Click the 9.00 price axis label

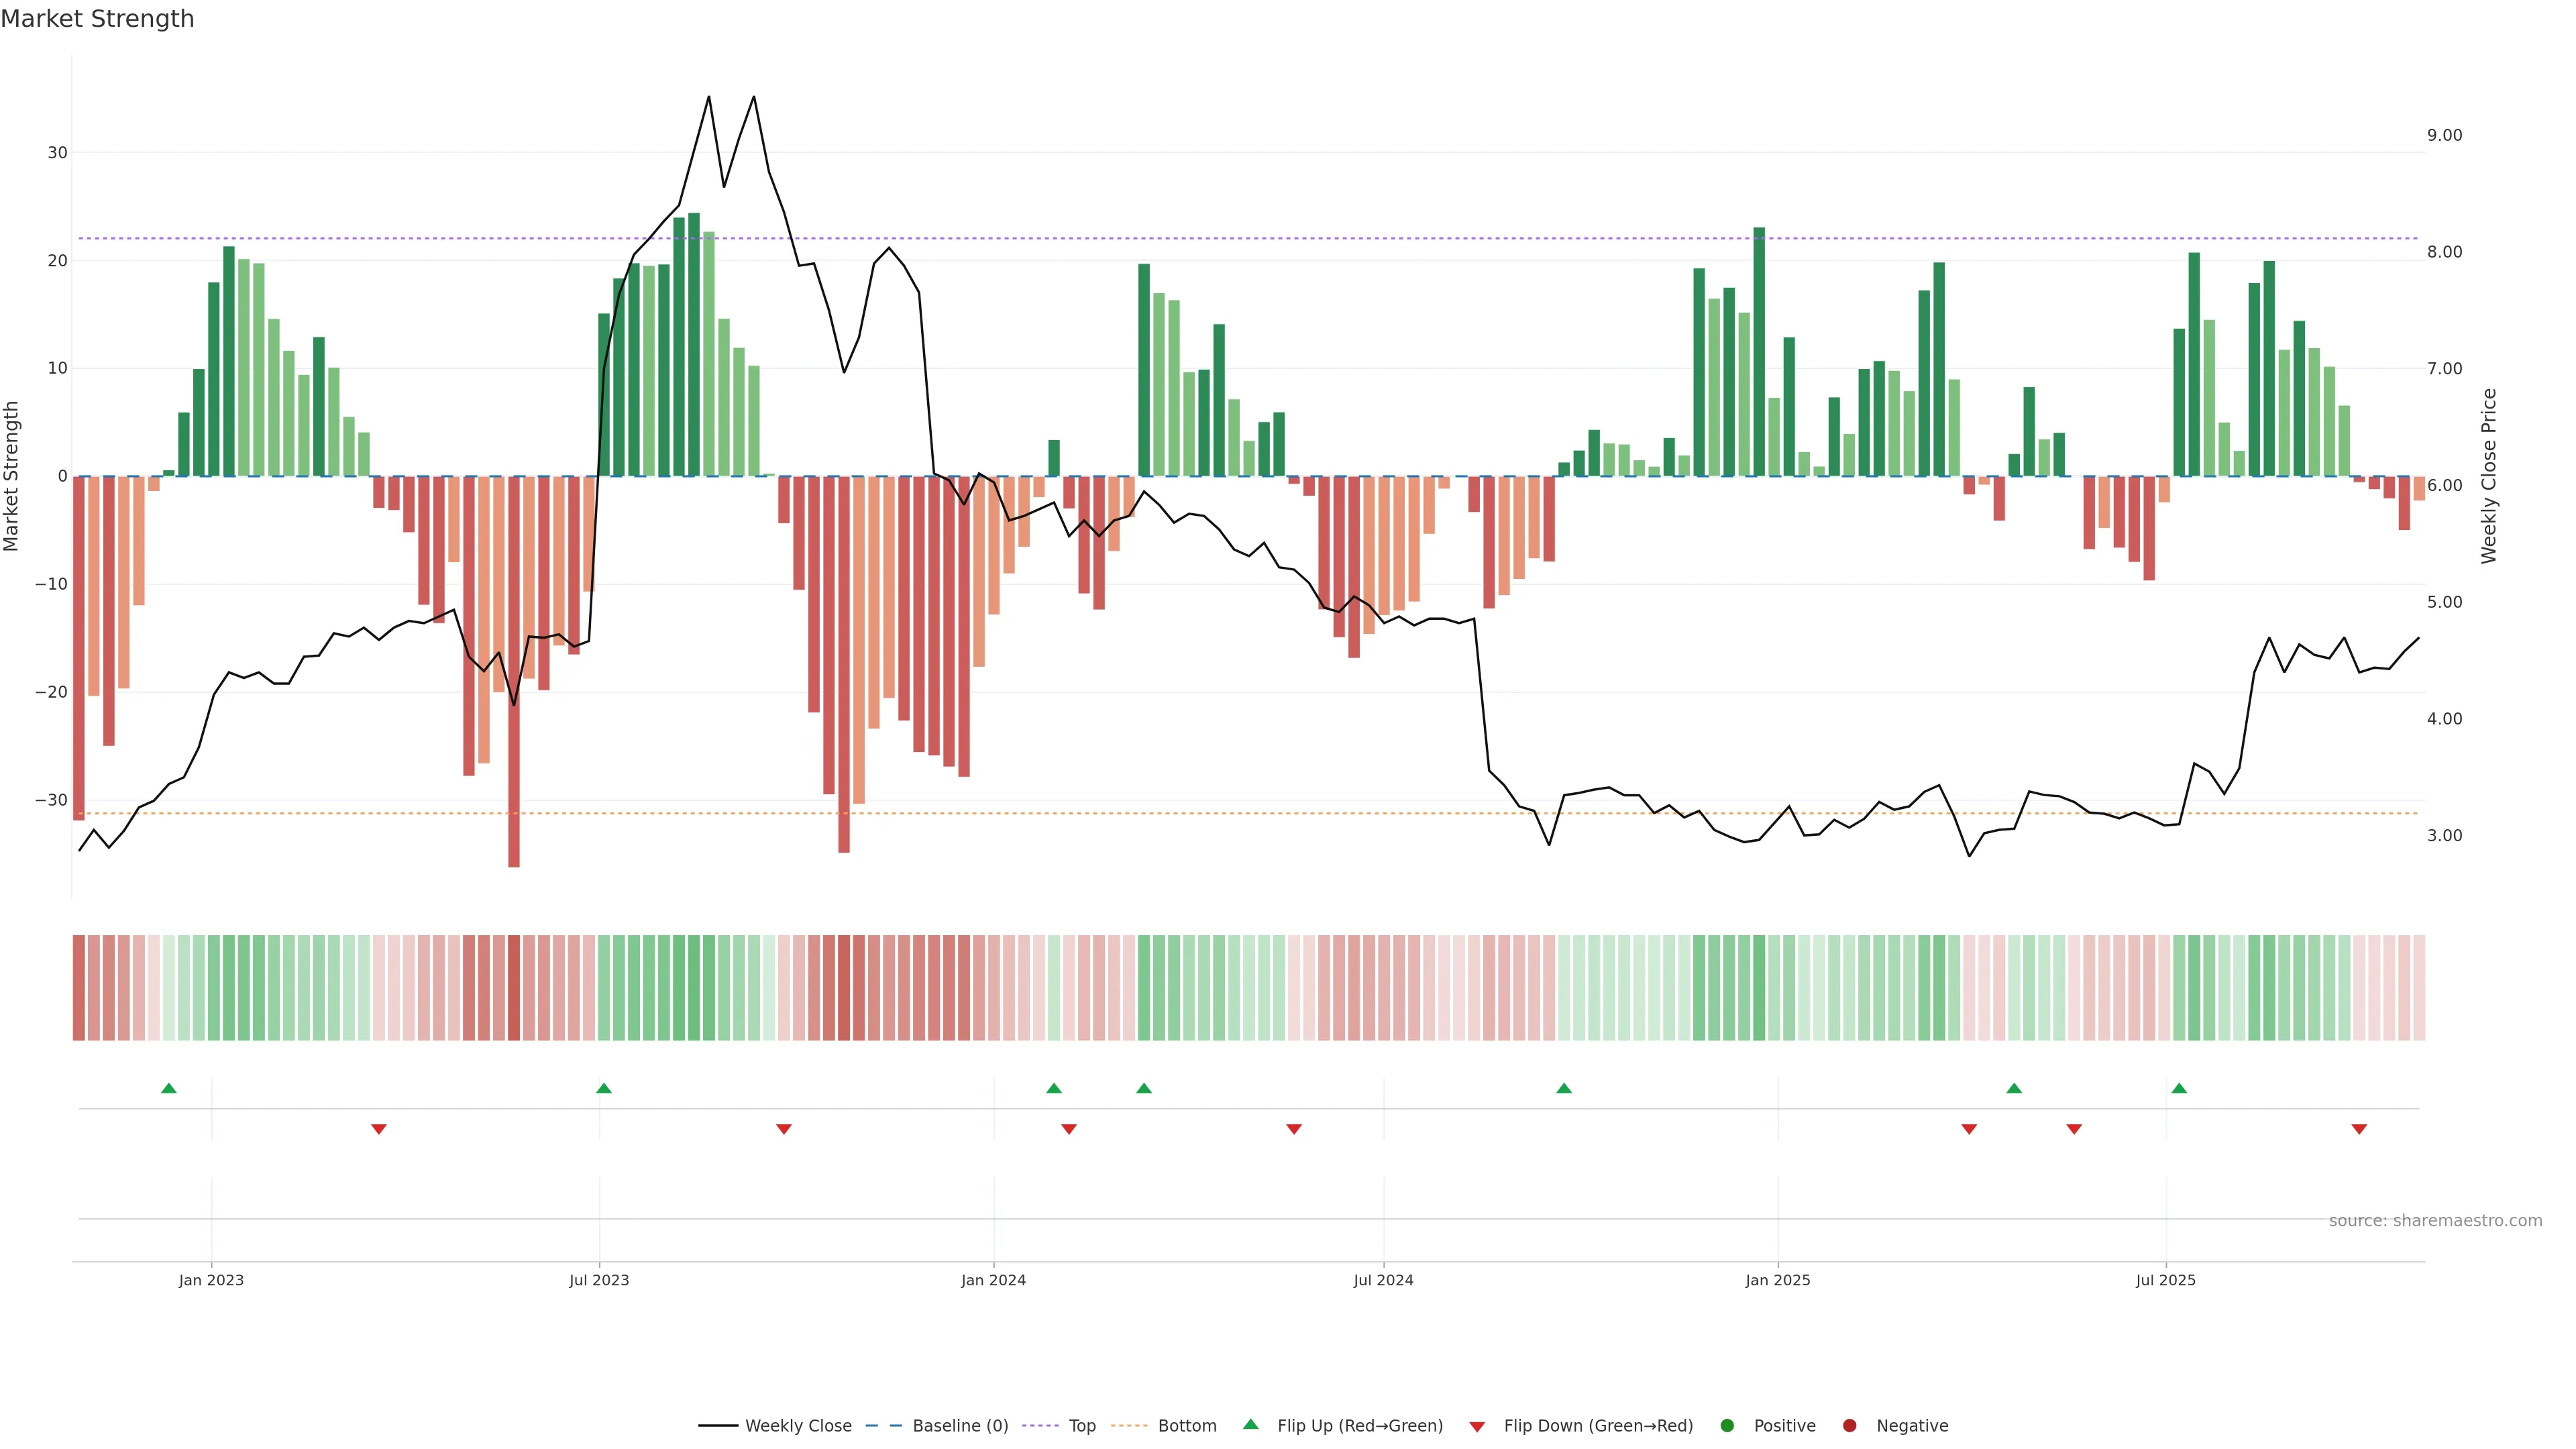coord(2444,135)
